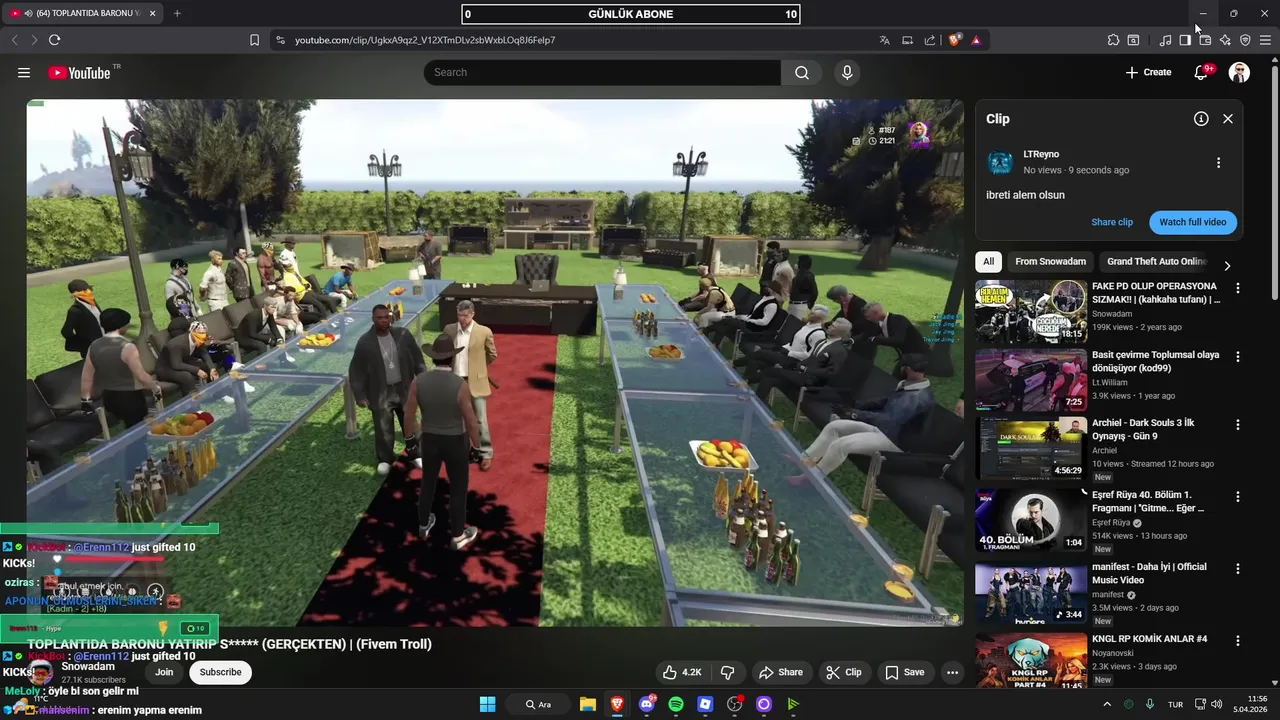The image size is (1280, 720).
Task: Open options for manifest Daha İyi video
Action: click(1237, 568)
